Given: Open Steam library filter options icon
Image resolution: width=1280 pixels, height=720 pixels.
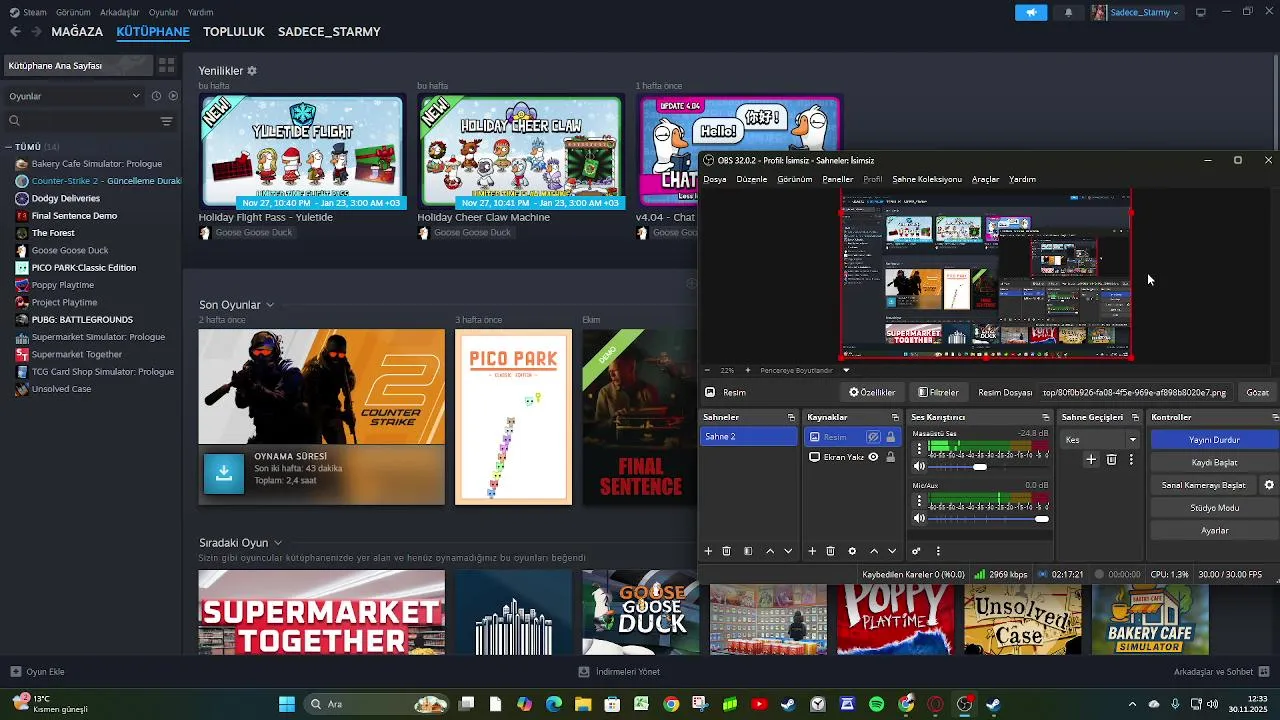Looking at the screenshot, I should pos(166,121).
